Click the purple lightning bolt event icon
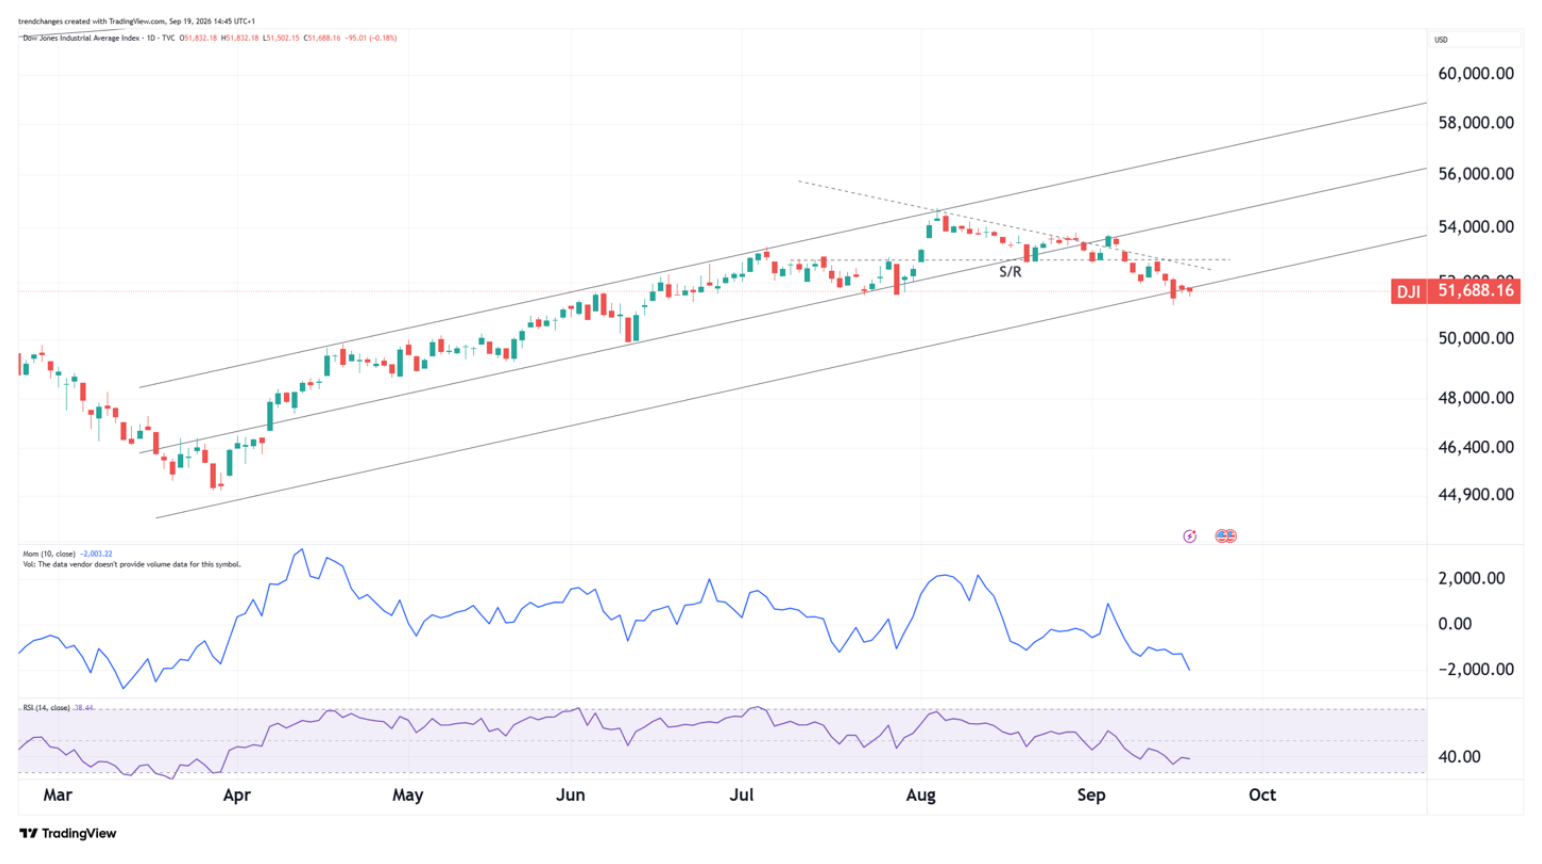This screenshot has height=864, width=1542. tap(1189, 536)
